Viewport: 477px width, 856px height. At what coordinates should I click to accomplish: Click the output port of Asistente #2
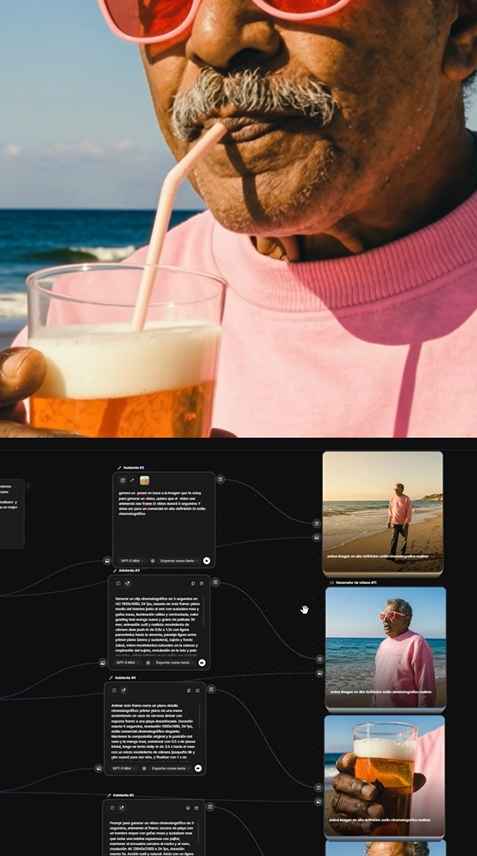click(220, 479)
